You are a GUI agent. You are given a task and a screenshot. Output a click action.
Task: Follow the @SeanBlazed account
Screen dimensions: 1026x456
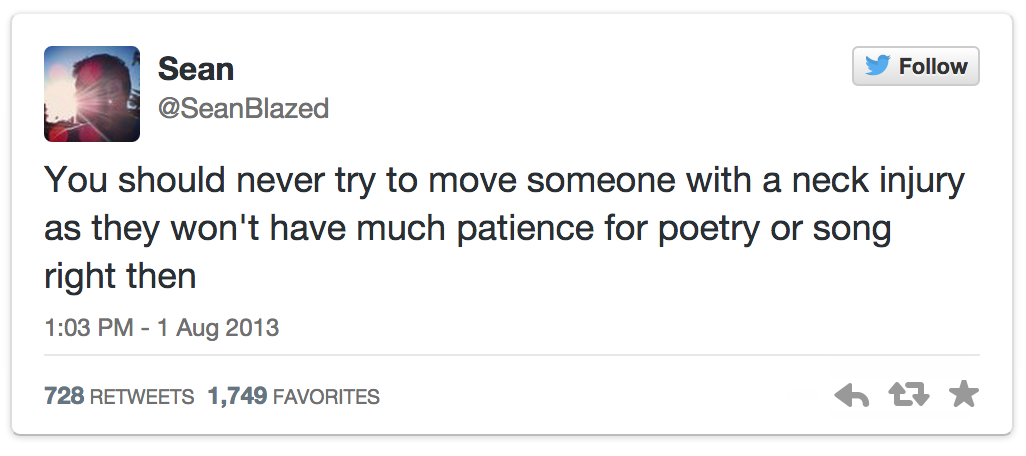coord(915,67)
